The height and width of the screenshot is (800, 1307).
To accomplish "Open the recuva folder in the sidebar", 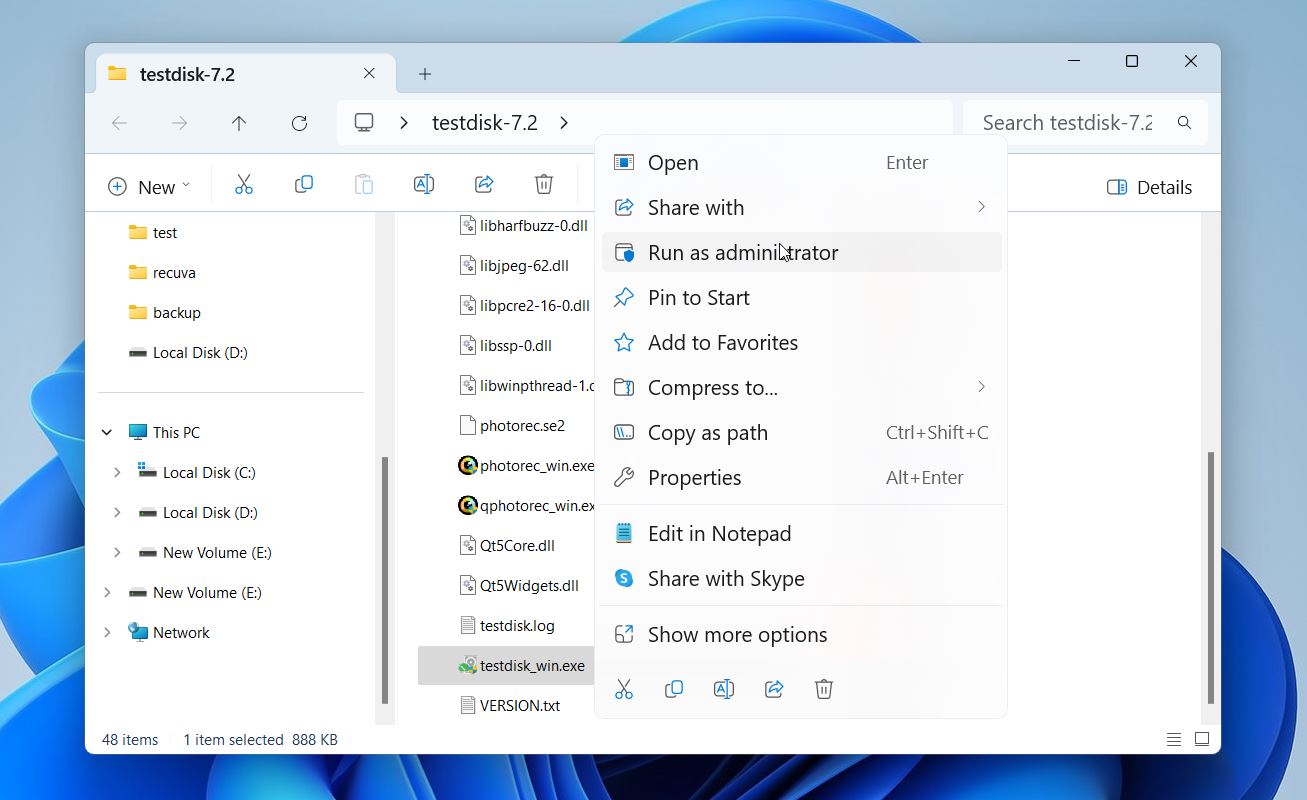I will 174,273.
